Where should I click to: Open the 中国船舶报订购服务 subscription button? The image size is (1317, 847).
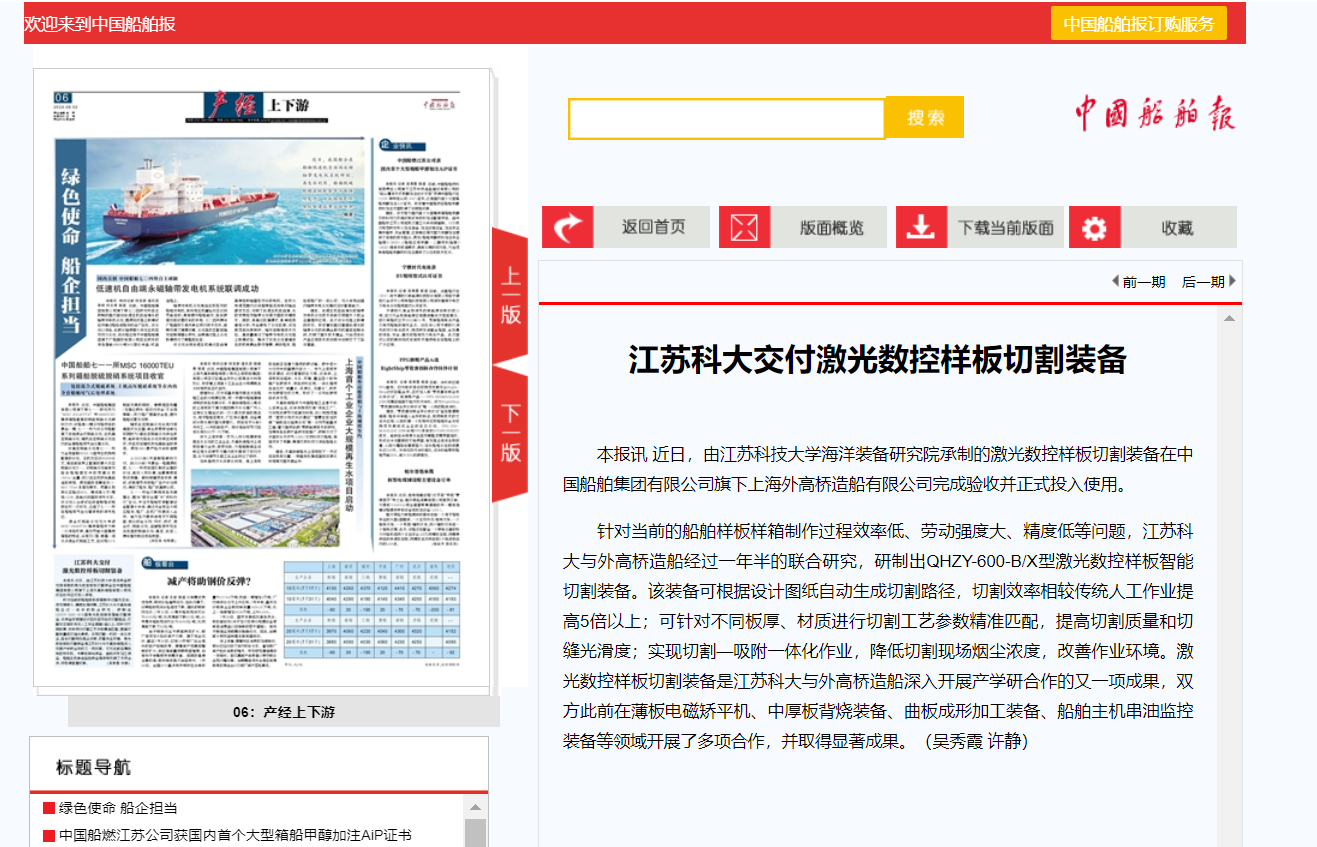tap(1138, 24)
